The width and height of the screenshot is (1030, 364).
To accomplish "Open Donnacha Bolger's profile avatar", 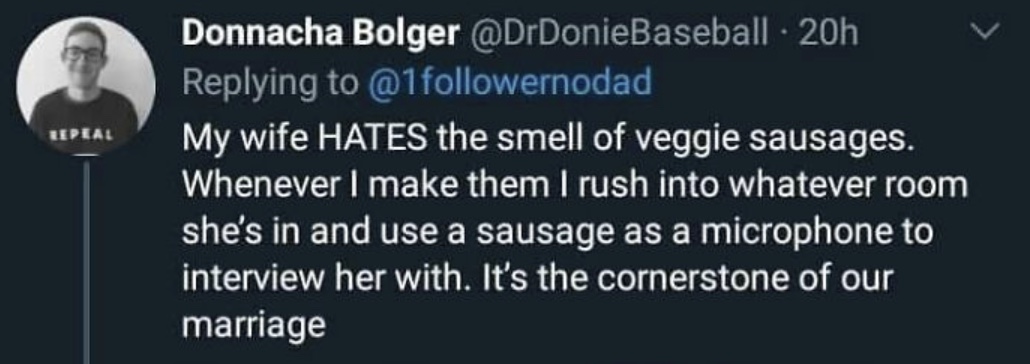I will [x=86, y=85].
